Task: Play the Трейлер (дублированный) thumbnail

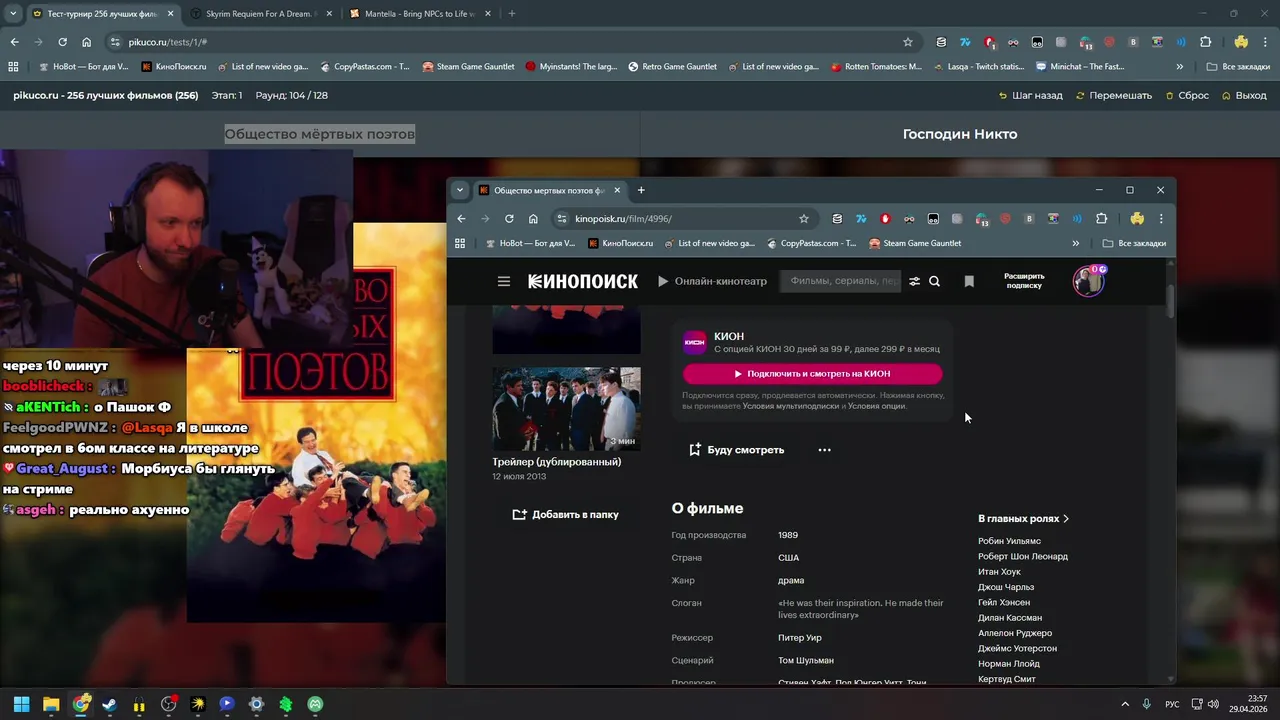Action: [x=566, y=409]
